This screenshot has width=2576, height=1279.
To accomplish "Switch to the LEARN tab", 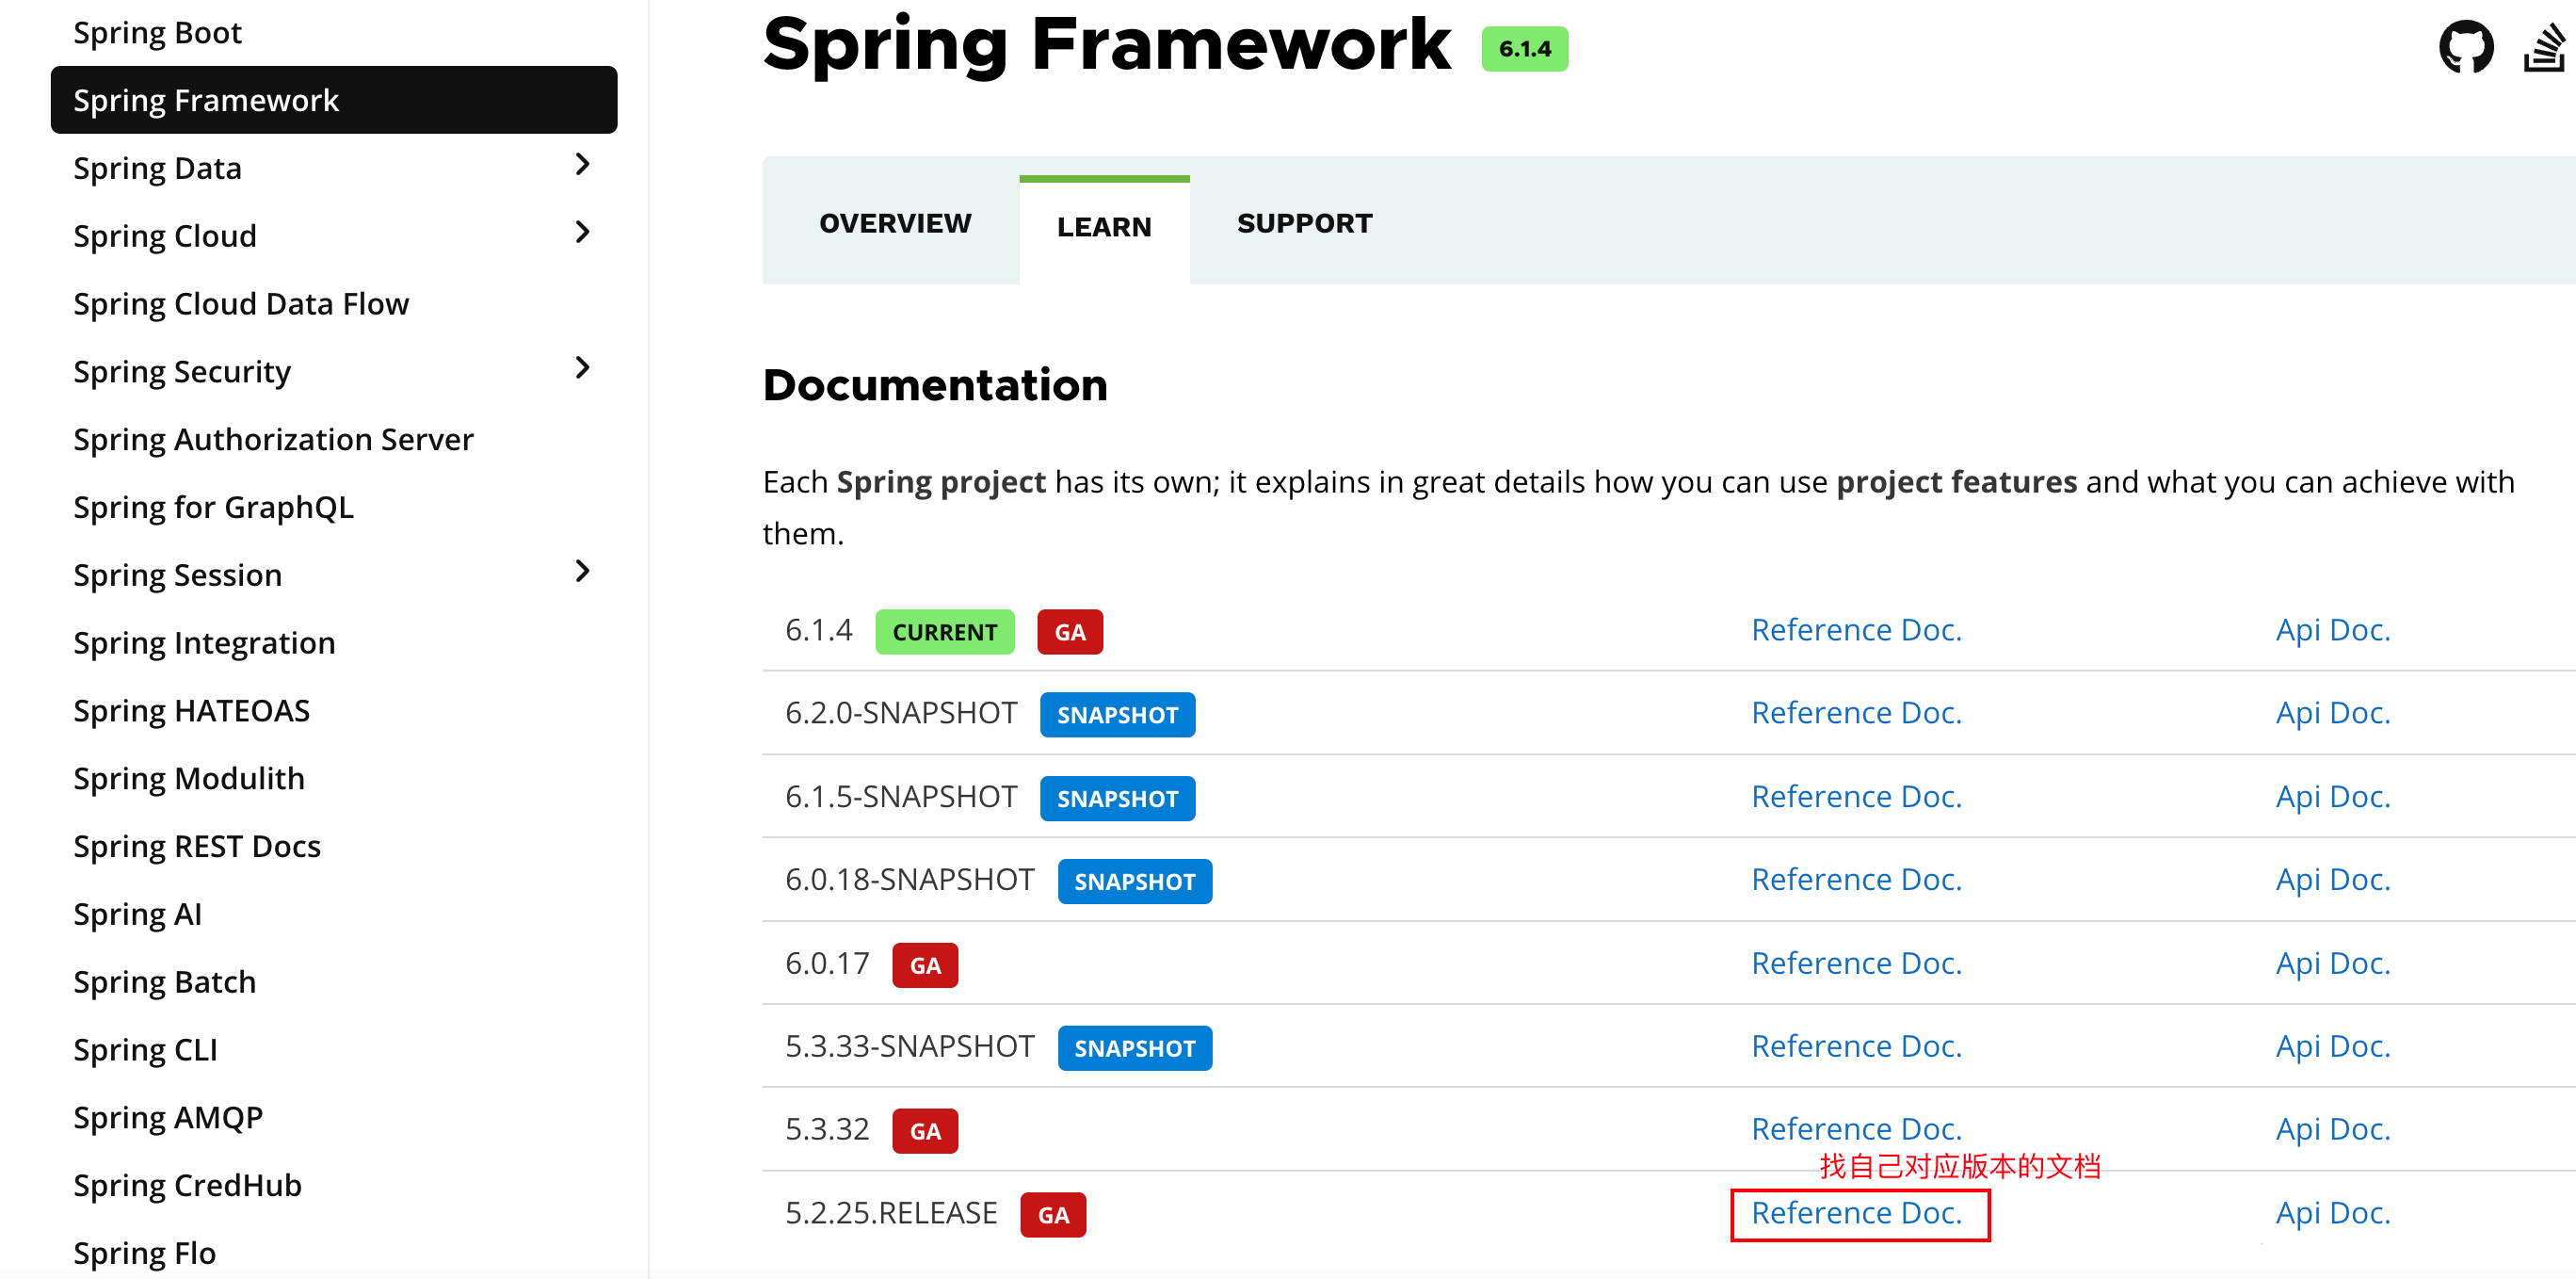I will (1104, 227).
